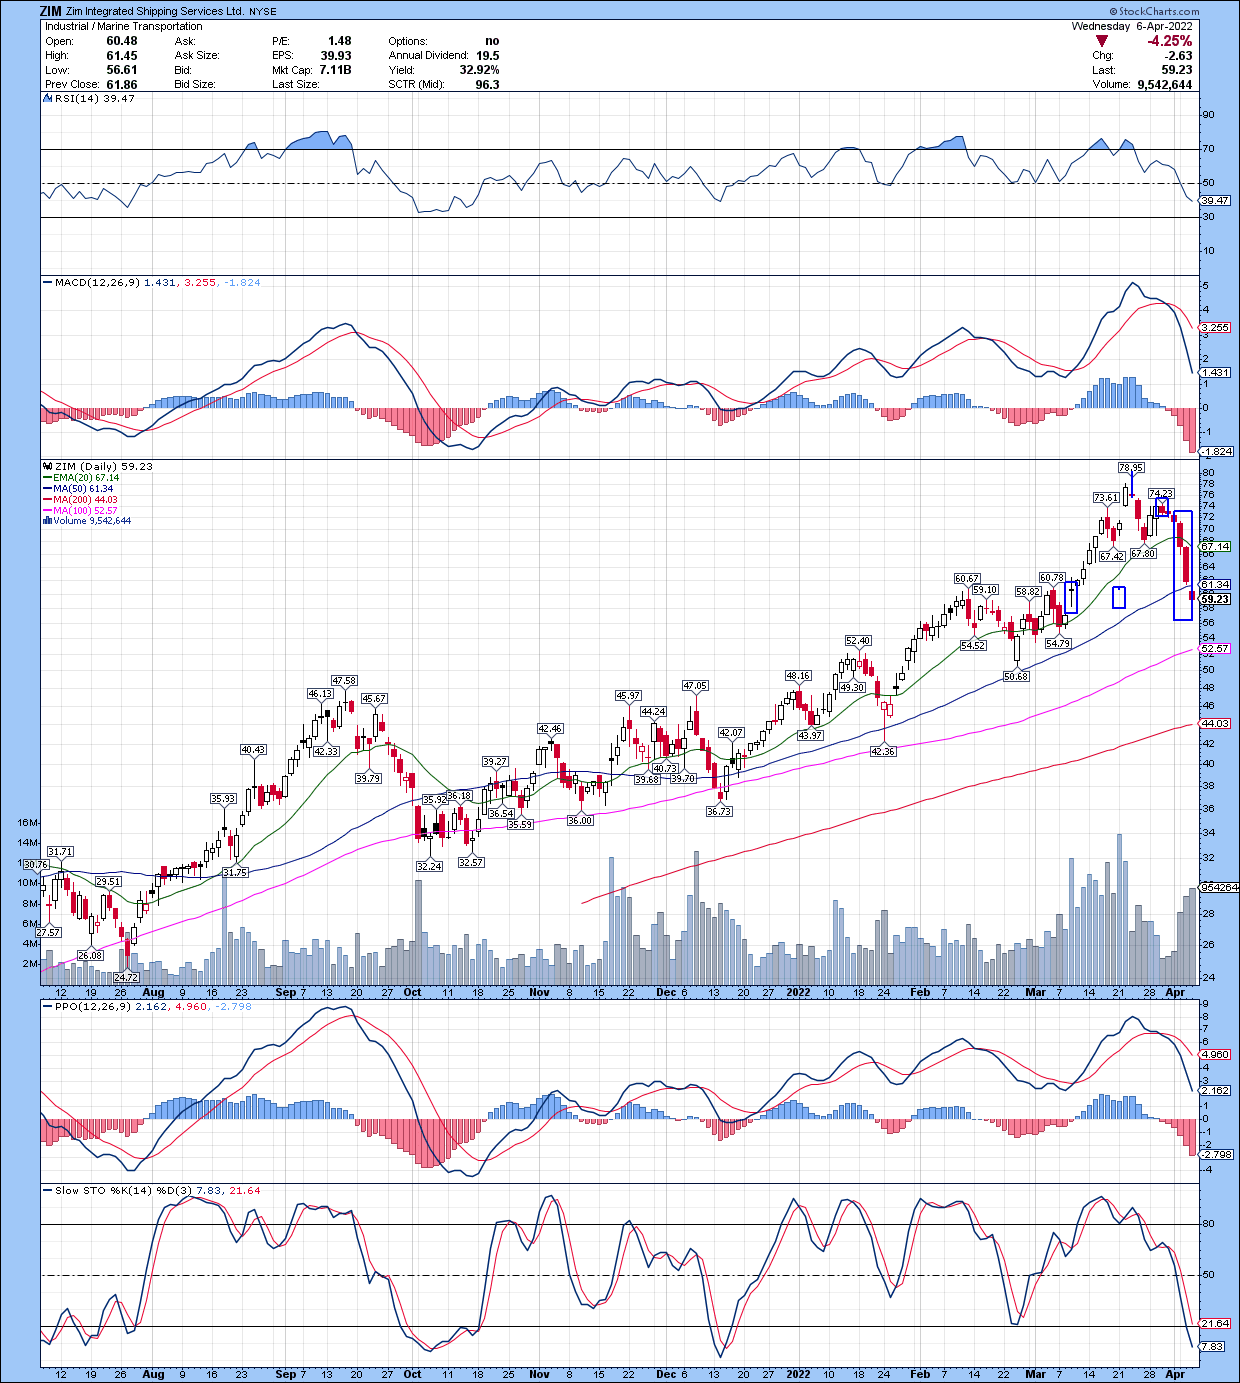Click the Last value 59.23 in the header

pyautogui.click(x=1176, y=70)
